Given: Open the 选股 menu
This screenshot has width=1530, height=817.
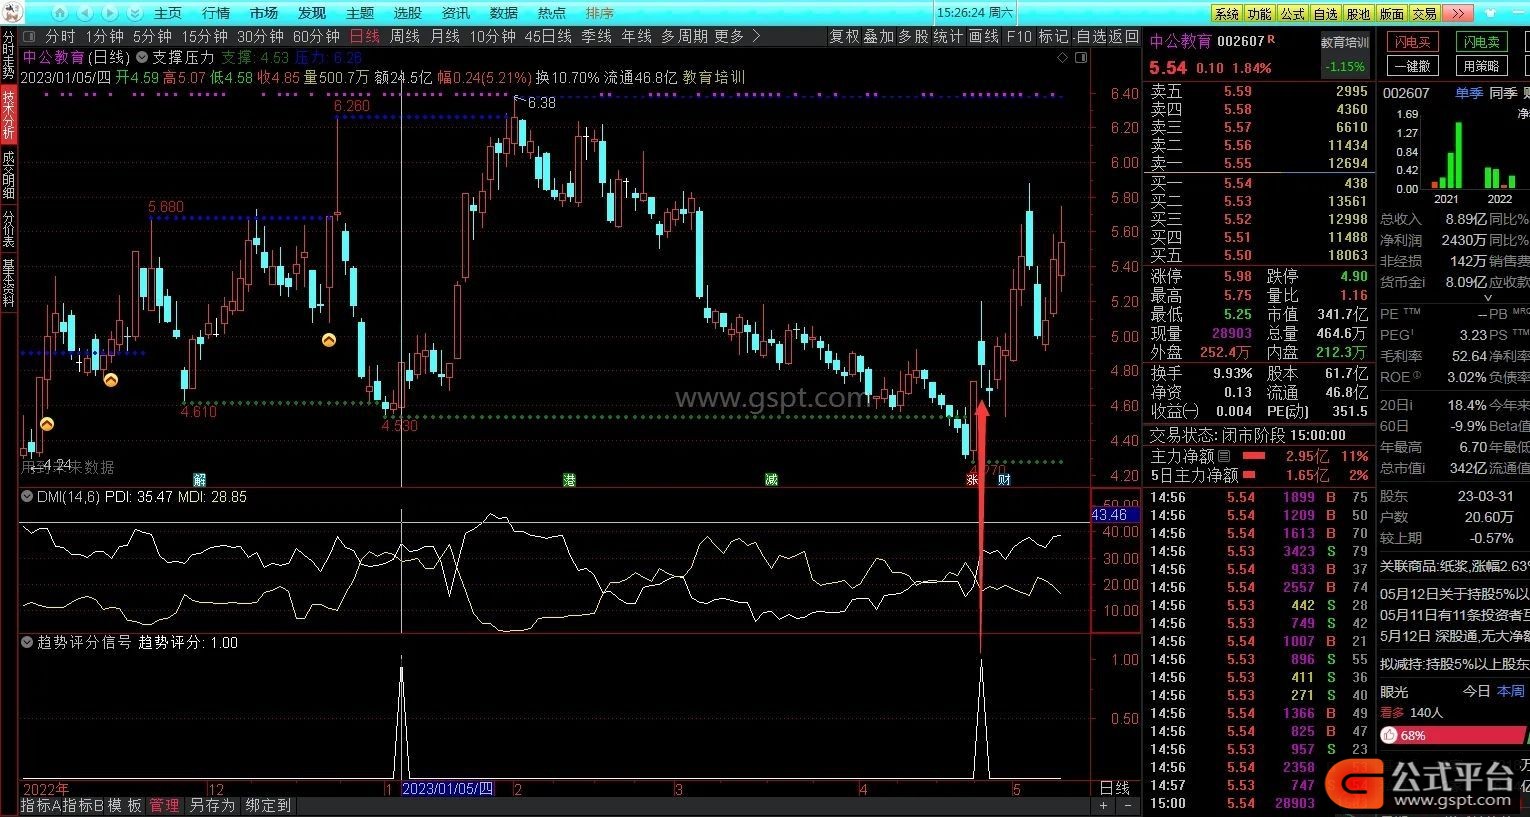Looking at the screenshot, I should pos(408,13).
